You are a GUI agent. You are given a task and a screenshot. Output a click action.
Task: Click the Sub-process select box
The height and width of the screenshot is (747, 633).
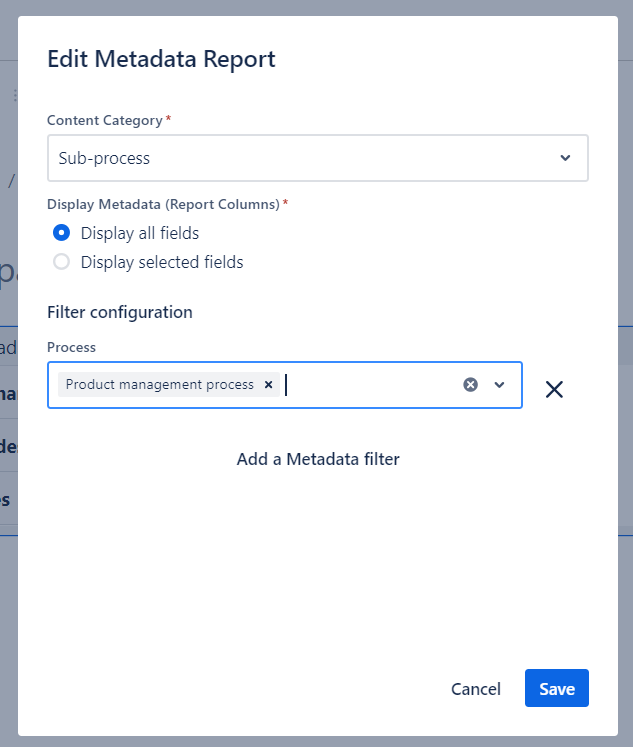point(300,158)
